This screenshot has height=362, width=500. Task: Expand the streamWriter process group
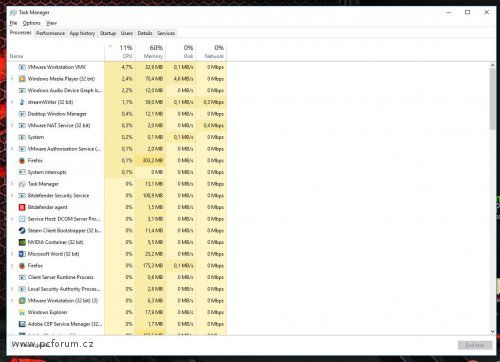tap(12, 102)
